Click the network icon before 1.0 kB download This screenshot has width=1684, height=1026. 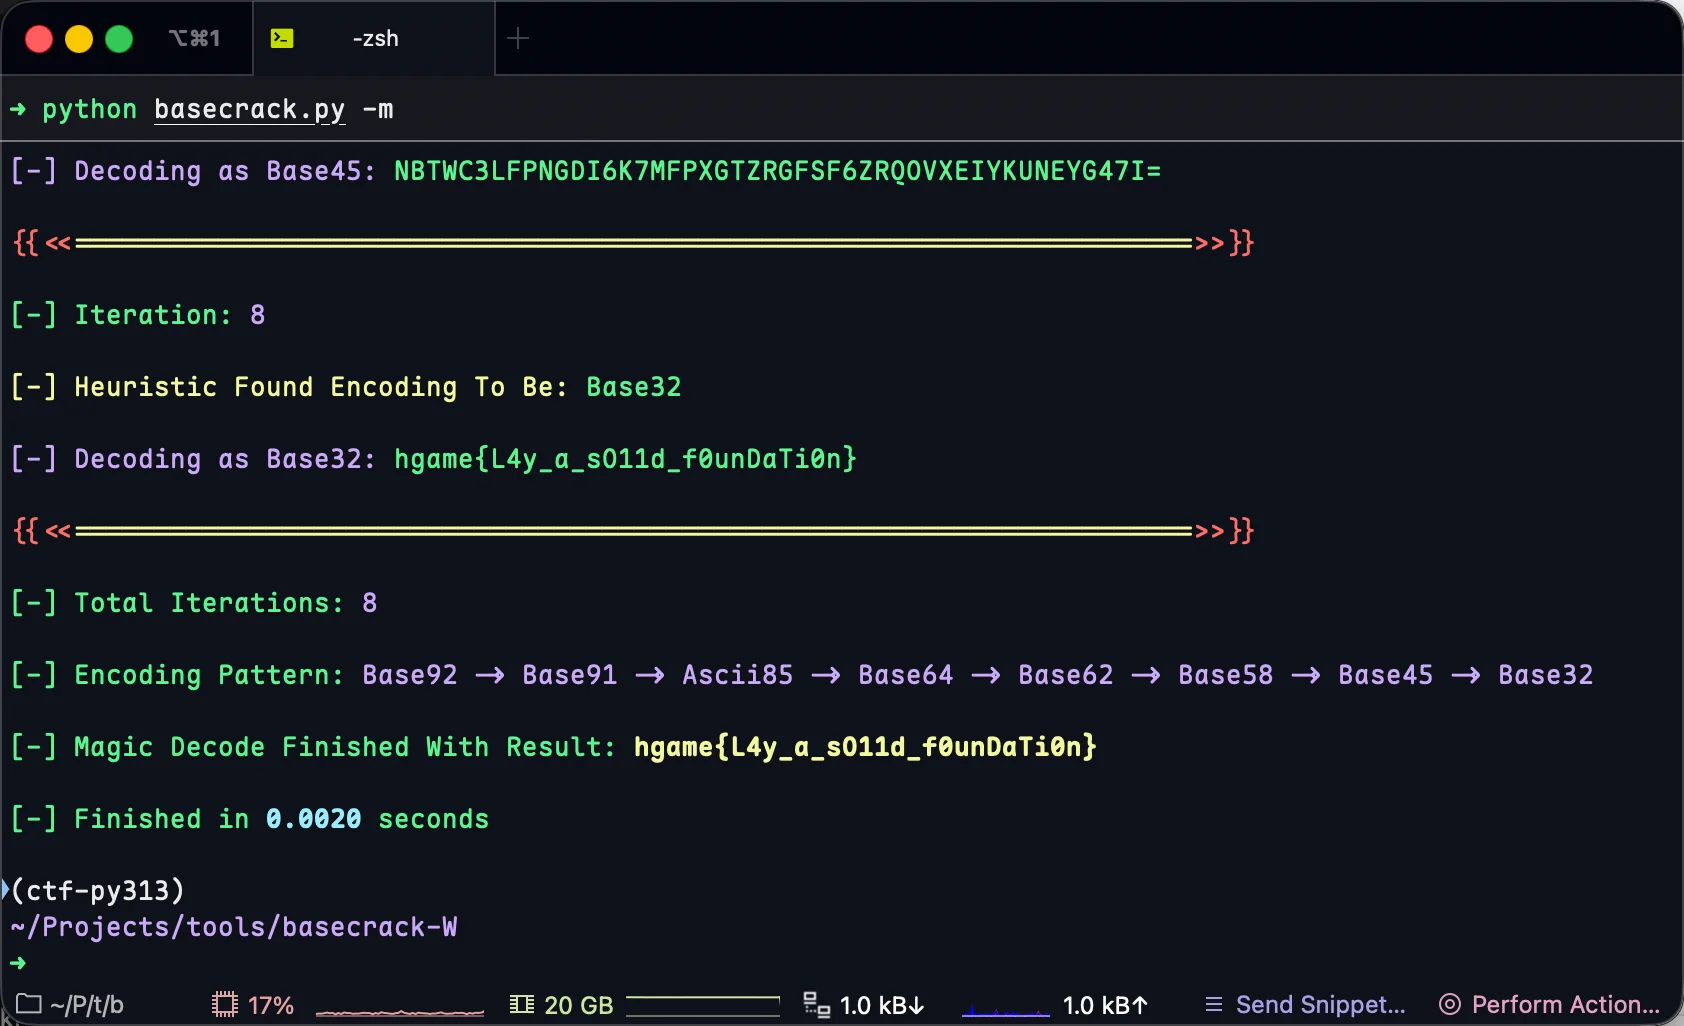pos(817,1004)
